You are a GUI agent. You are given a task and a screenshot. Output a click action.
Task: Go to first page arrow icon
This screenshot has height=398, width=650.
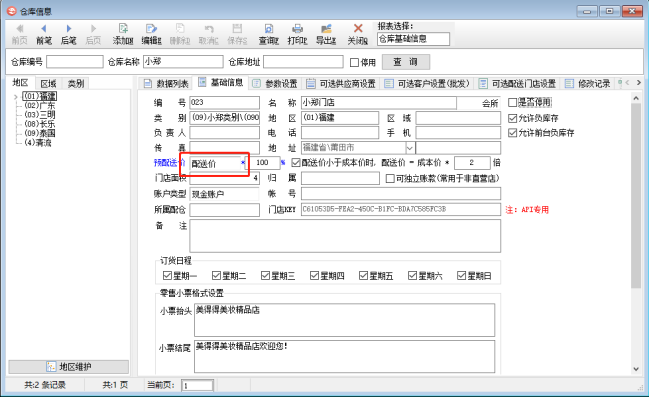pyautogui.click(x=19, y=29)
